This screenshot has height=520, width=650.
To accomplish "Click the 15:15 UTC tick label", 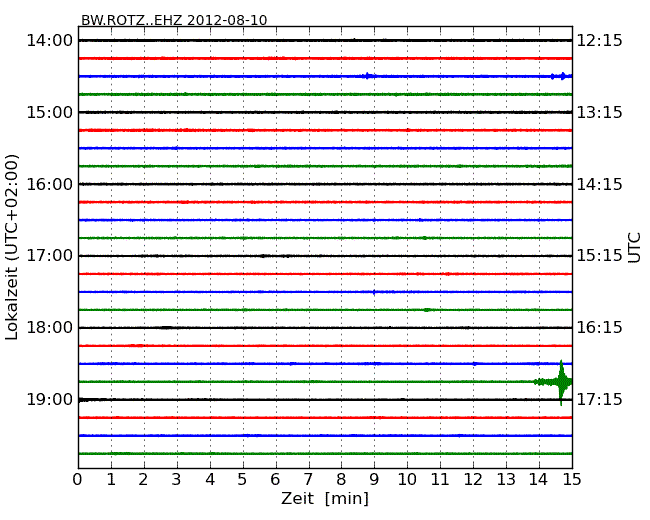I will pos(600,255).
